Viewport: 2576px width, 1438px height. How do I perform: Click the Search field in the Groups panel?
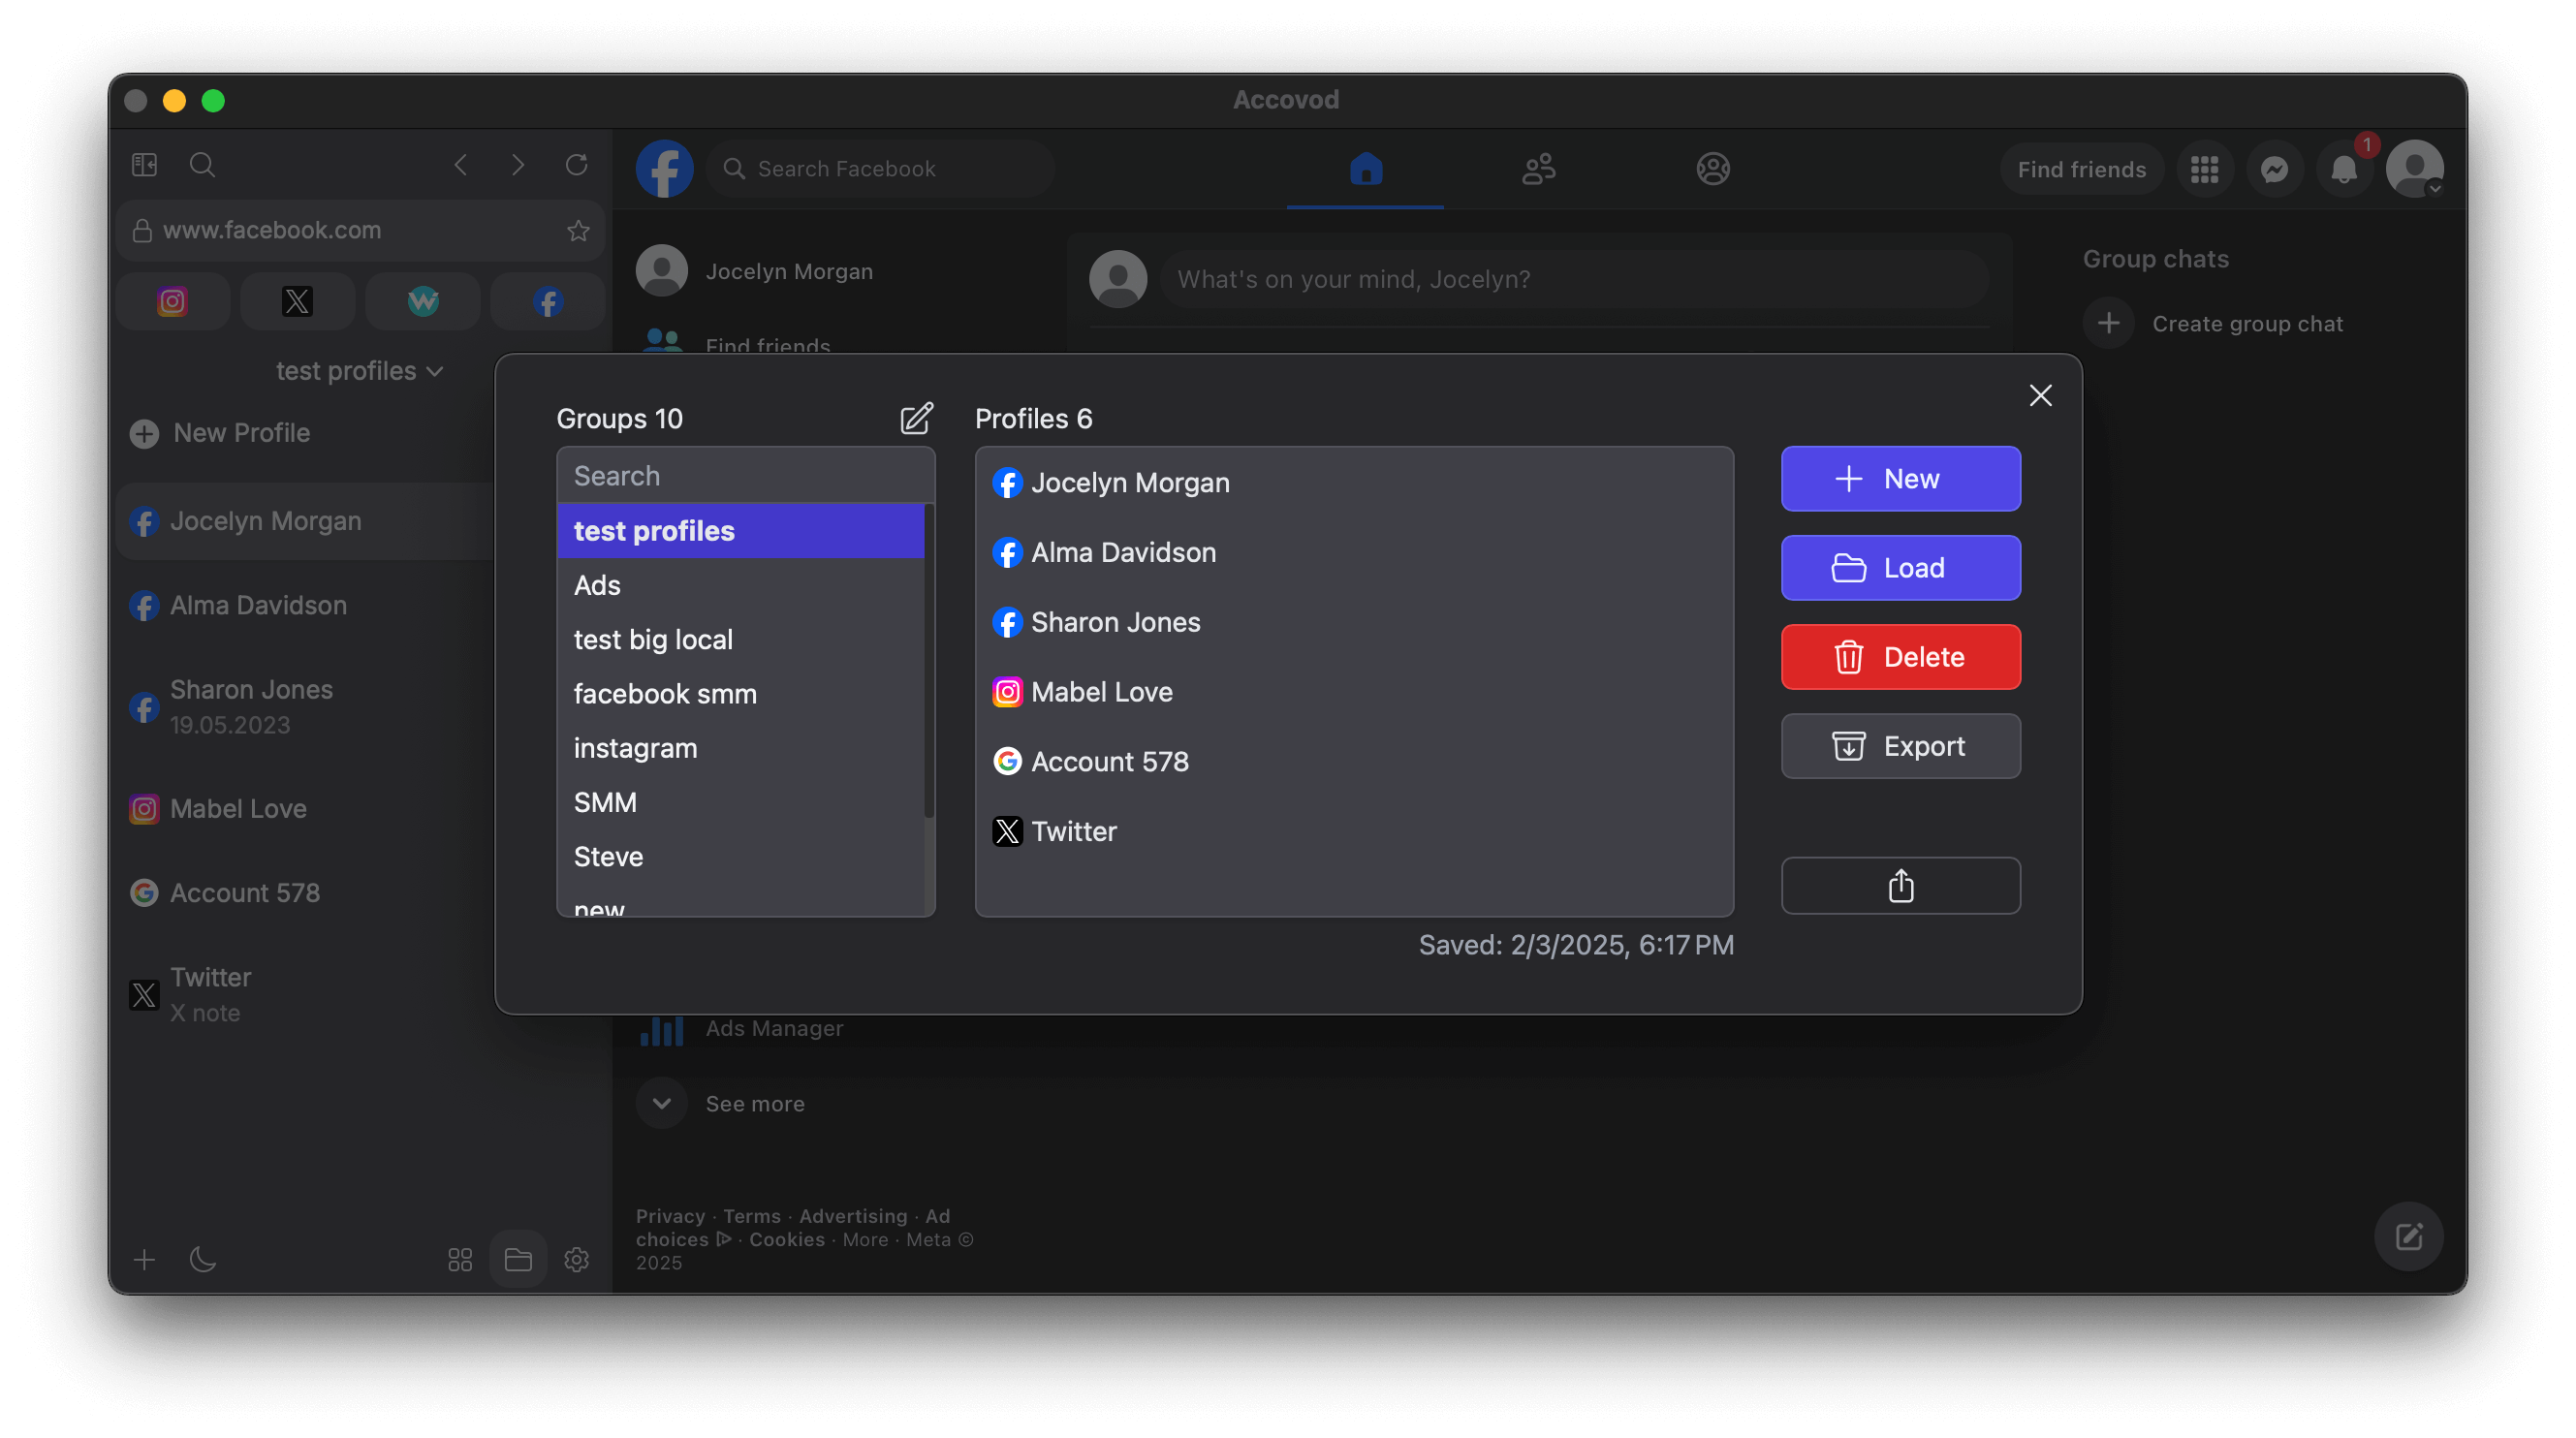pos(745,475)
